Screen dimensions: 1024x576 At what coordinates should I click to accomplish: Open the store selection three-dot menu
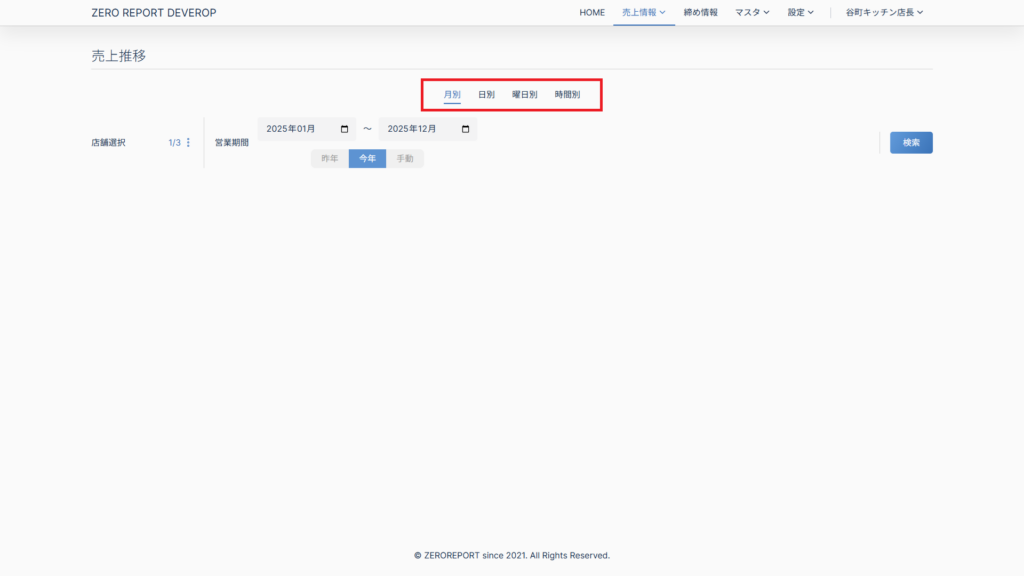[188, 143]
